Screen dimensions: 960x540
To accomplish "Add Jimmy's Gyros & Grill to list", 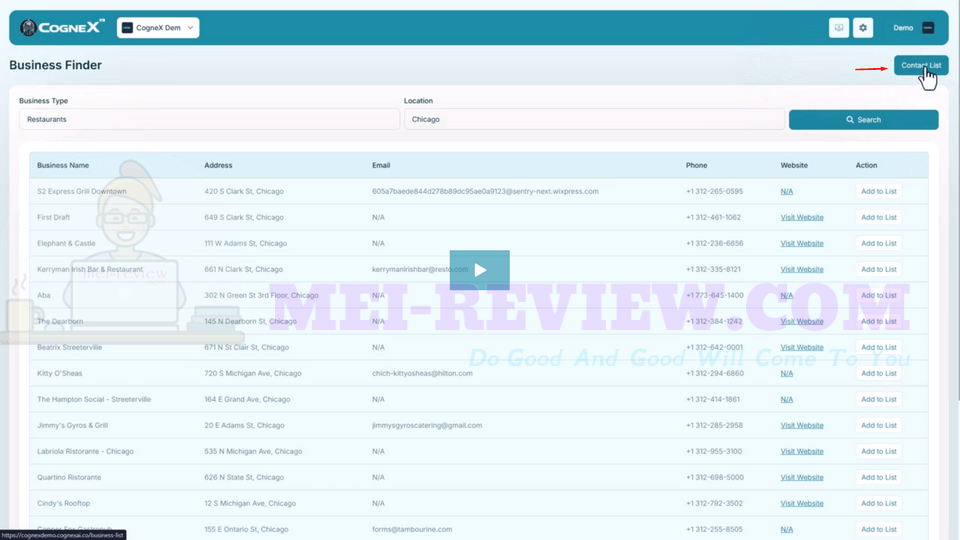I will point(879,426).
